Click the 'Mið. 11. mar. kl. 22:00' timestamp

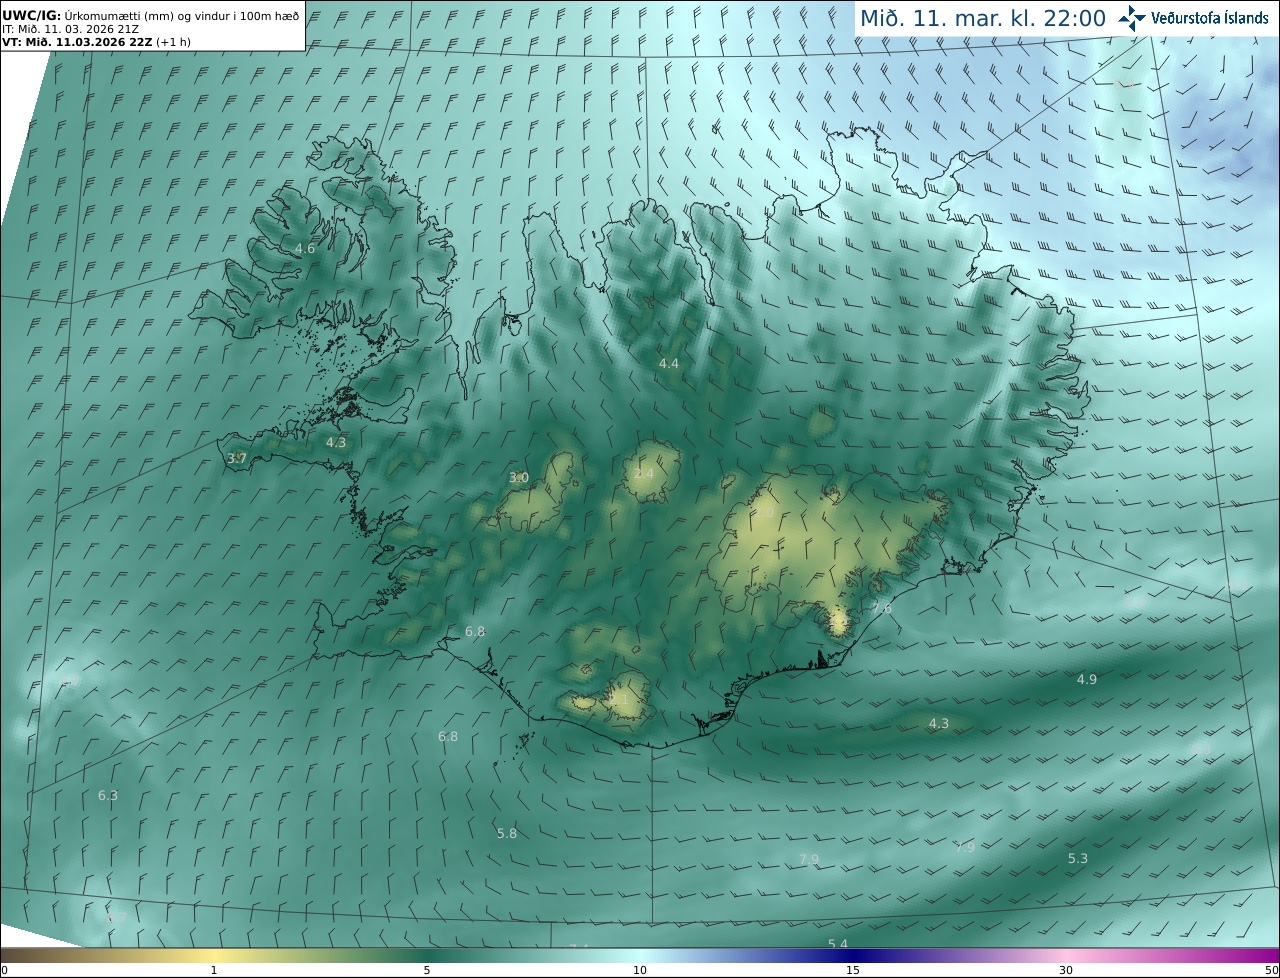983,18
